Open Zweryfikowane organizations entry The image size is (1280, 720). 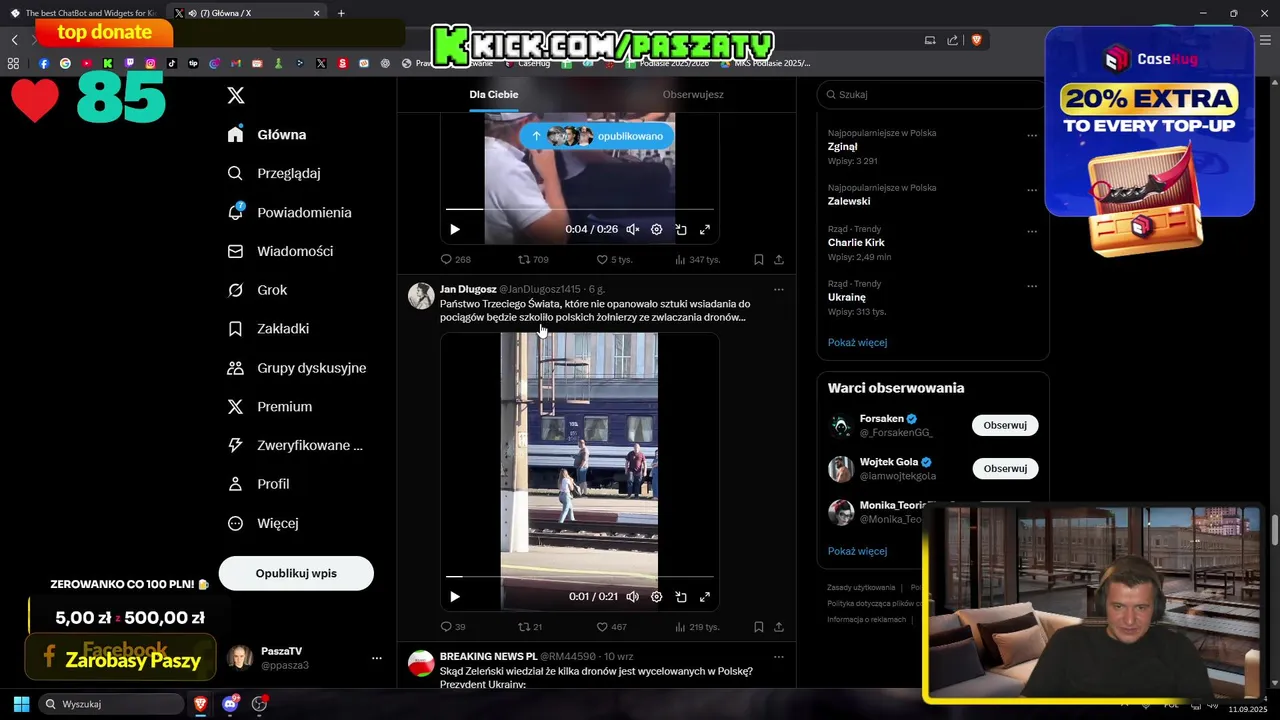[x=295, y=445]
